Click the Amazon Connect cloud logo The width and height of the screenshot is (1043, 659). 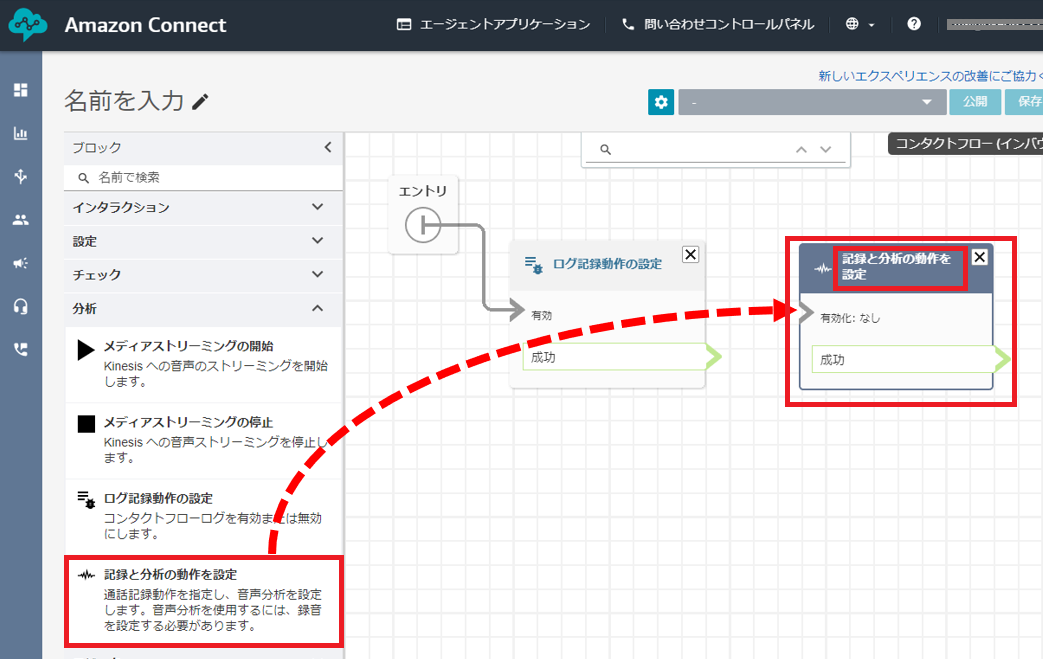[x=27, y=25]
